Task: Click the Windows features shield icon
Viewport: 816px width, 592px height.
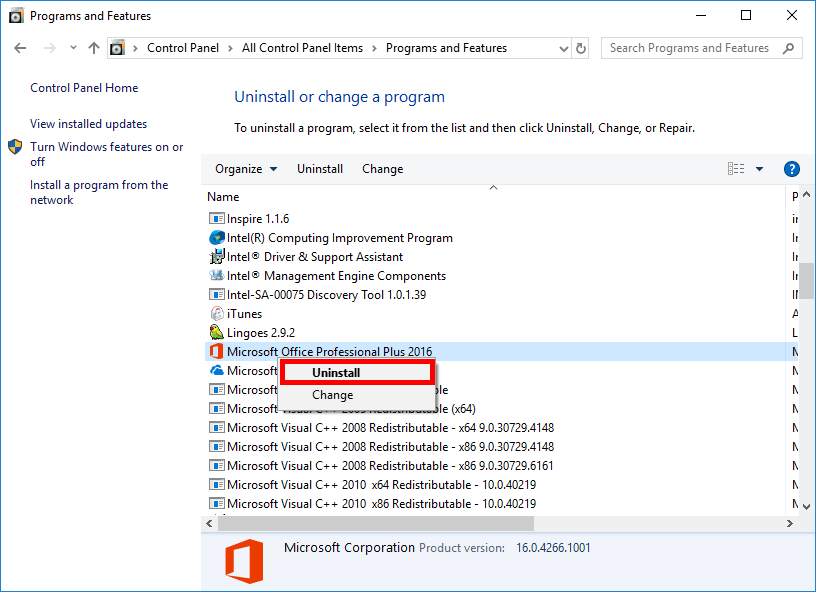Action: (15, 147)
